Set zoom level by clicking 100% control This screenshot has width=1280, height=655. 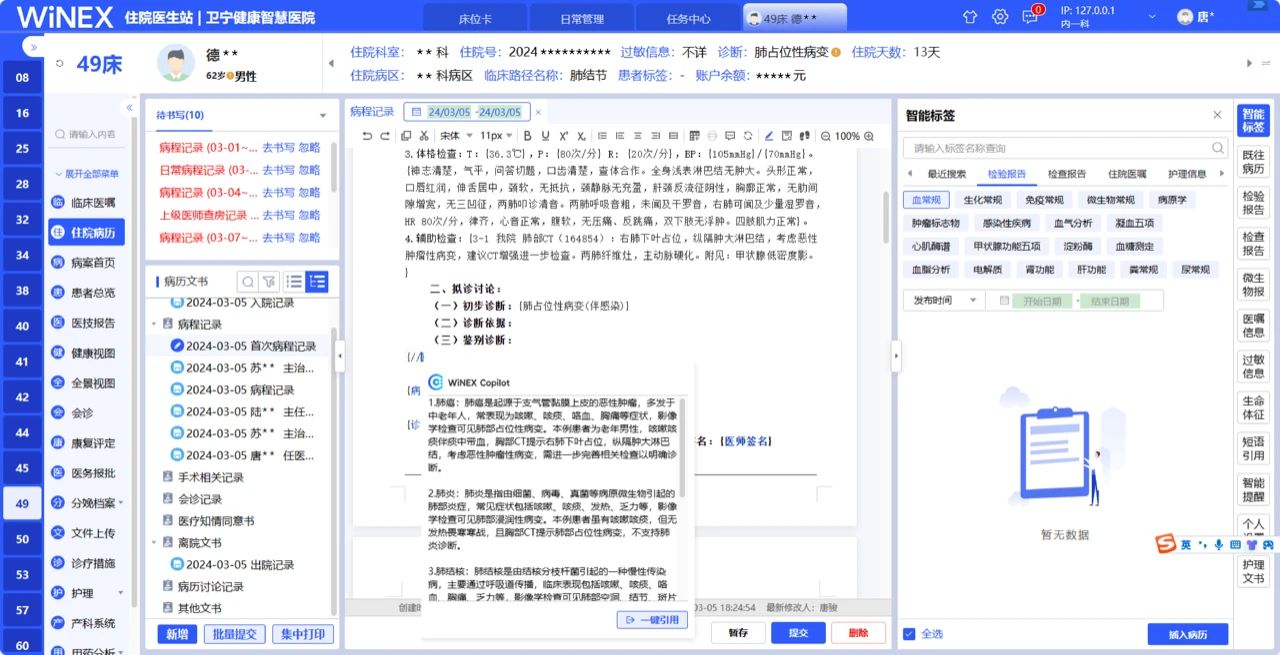click(x=846, y=135)
